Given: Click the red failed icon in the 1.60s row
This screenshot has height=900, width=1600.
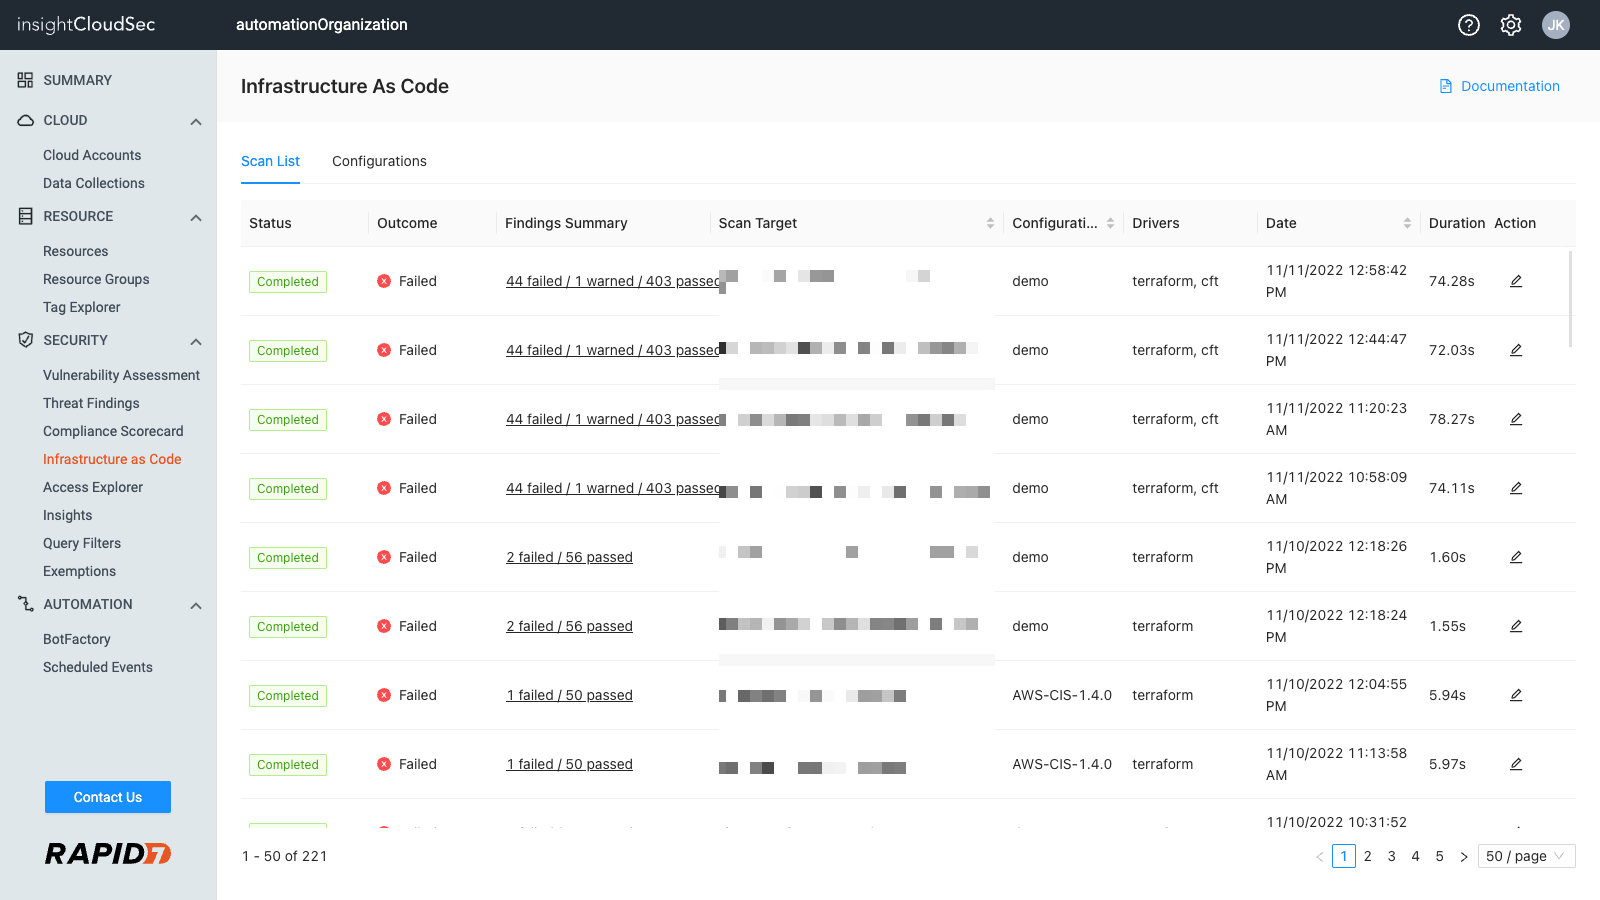Looking at the screenshot, I should pyautogui.click(x=384, y=557).
